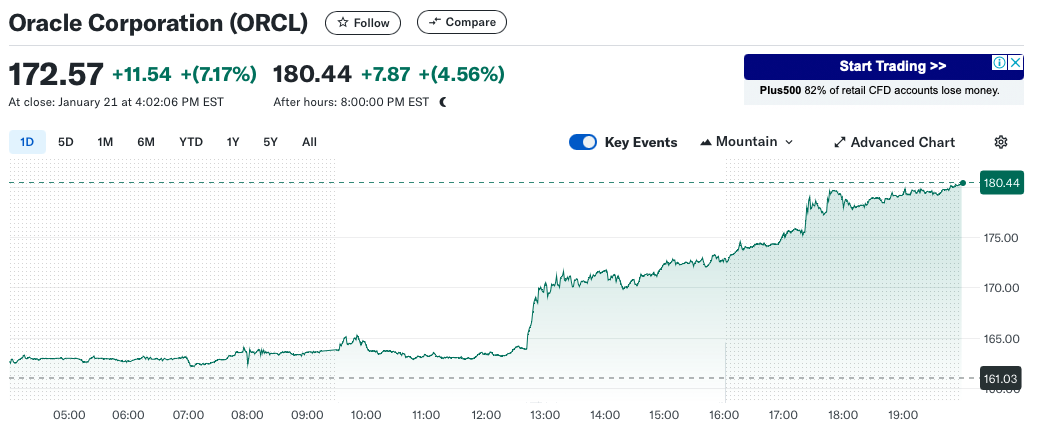This screenshot has width=1045, height=443.
Task: Close the Plus500 advertisement
Action: tap(1015, 63)
